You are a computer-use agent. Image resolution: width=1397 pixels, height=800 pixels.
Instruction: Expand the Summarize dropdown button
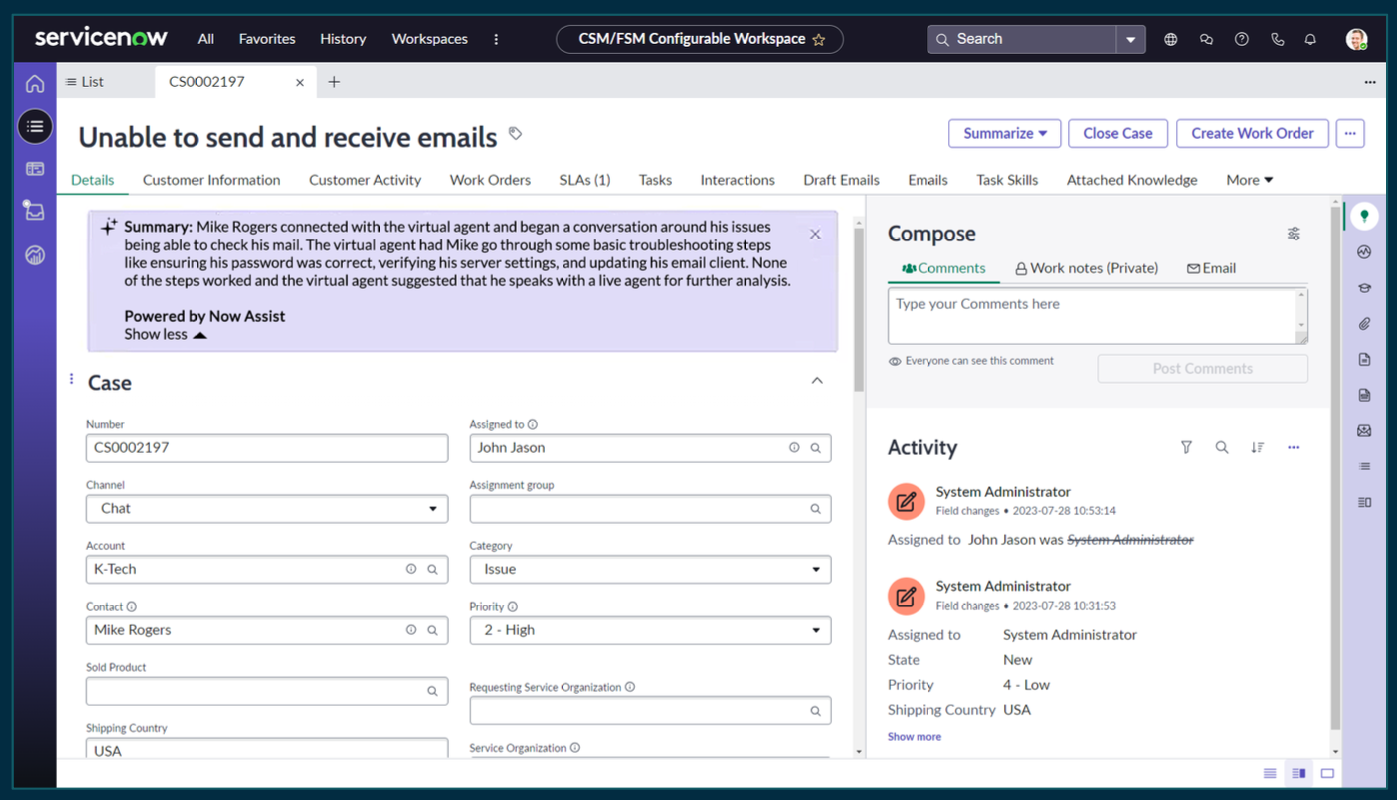click(x=1004, y=133)
